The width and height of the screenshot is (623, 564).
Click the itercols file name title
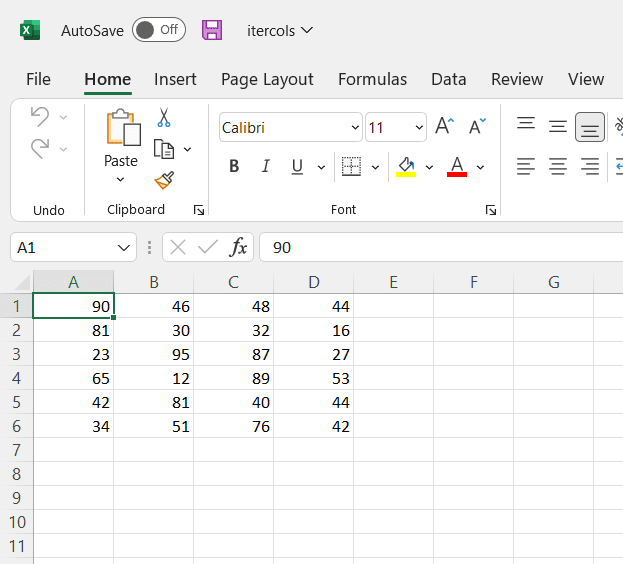(x=271, y=30)
